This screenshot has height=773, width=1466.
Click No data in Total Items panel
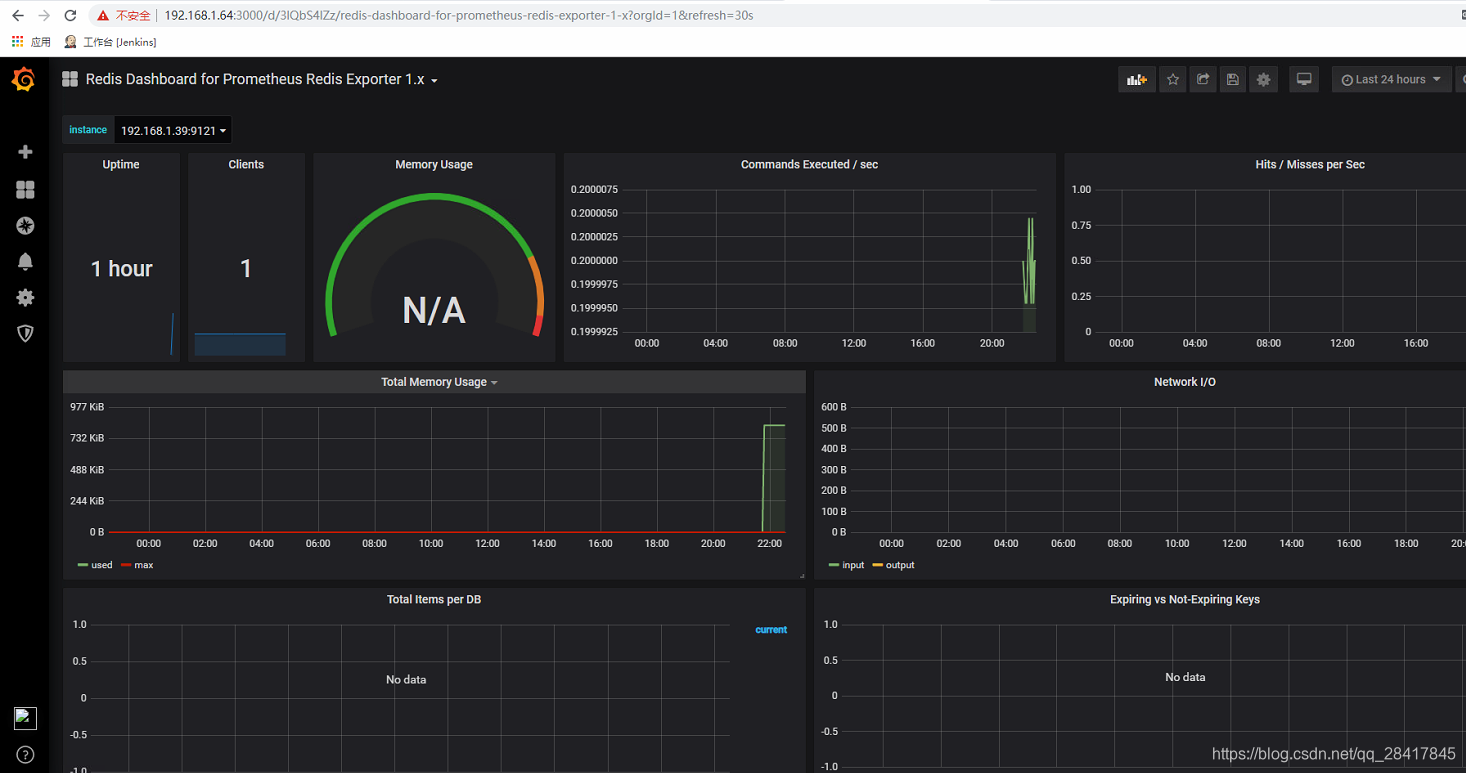click(406, 679)
